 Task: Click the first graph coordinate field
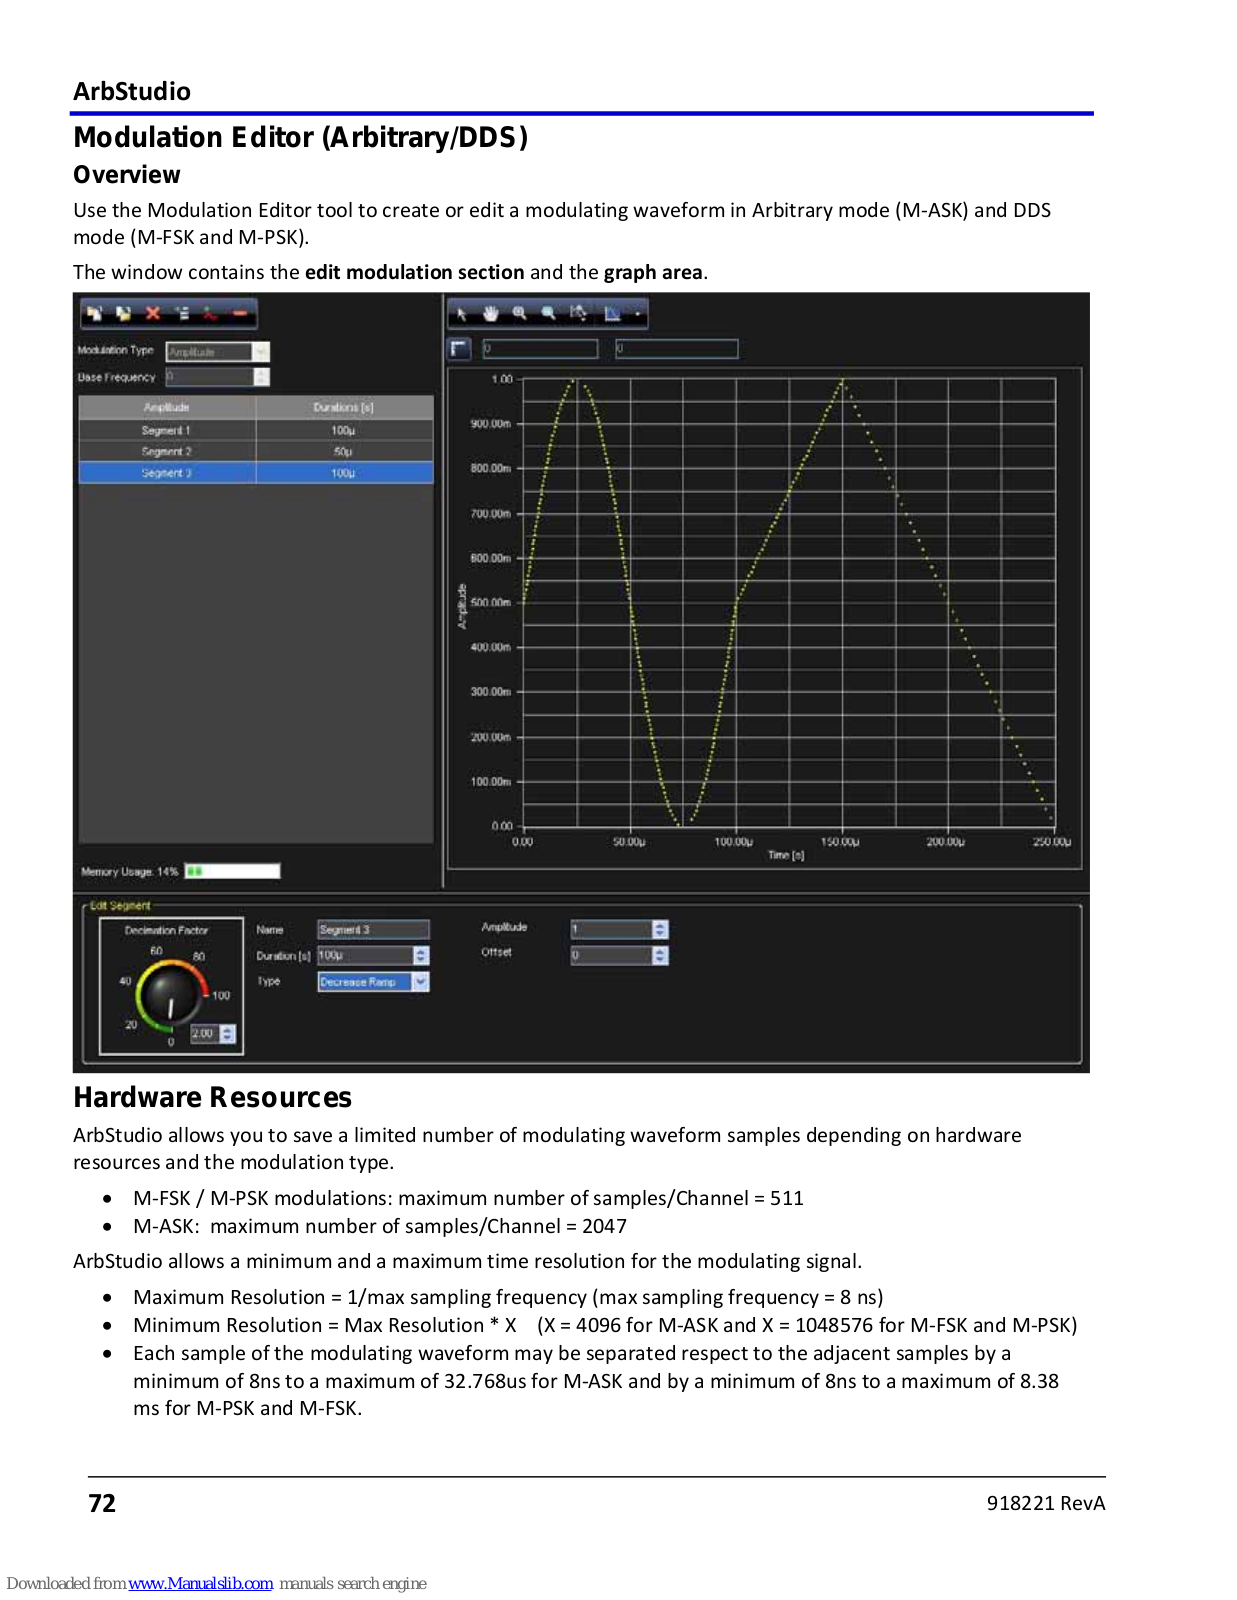(540, 348)
